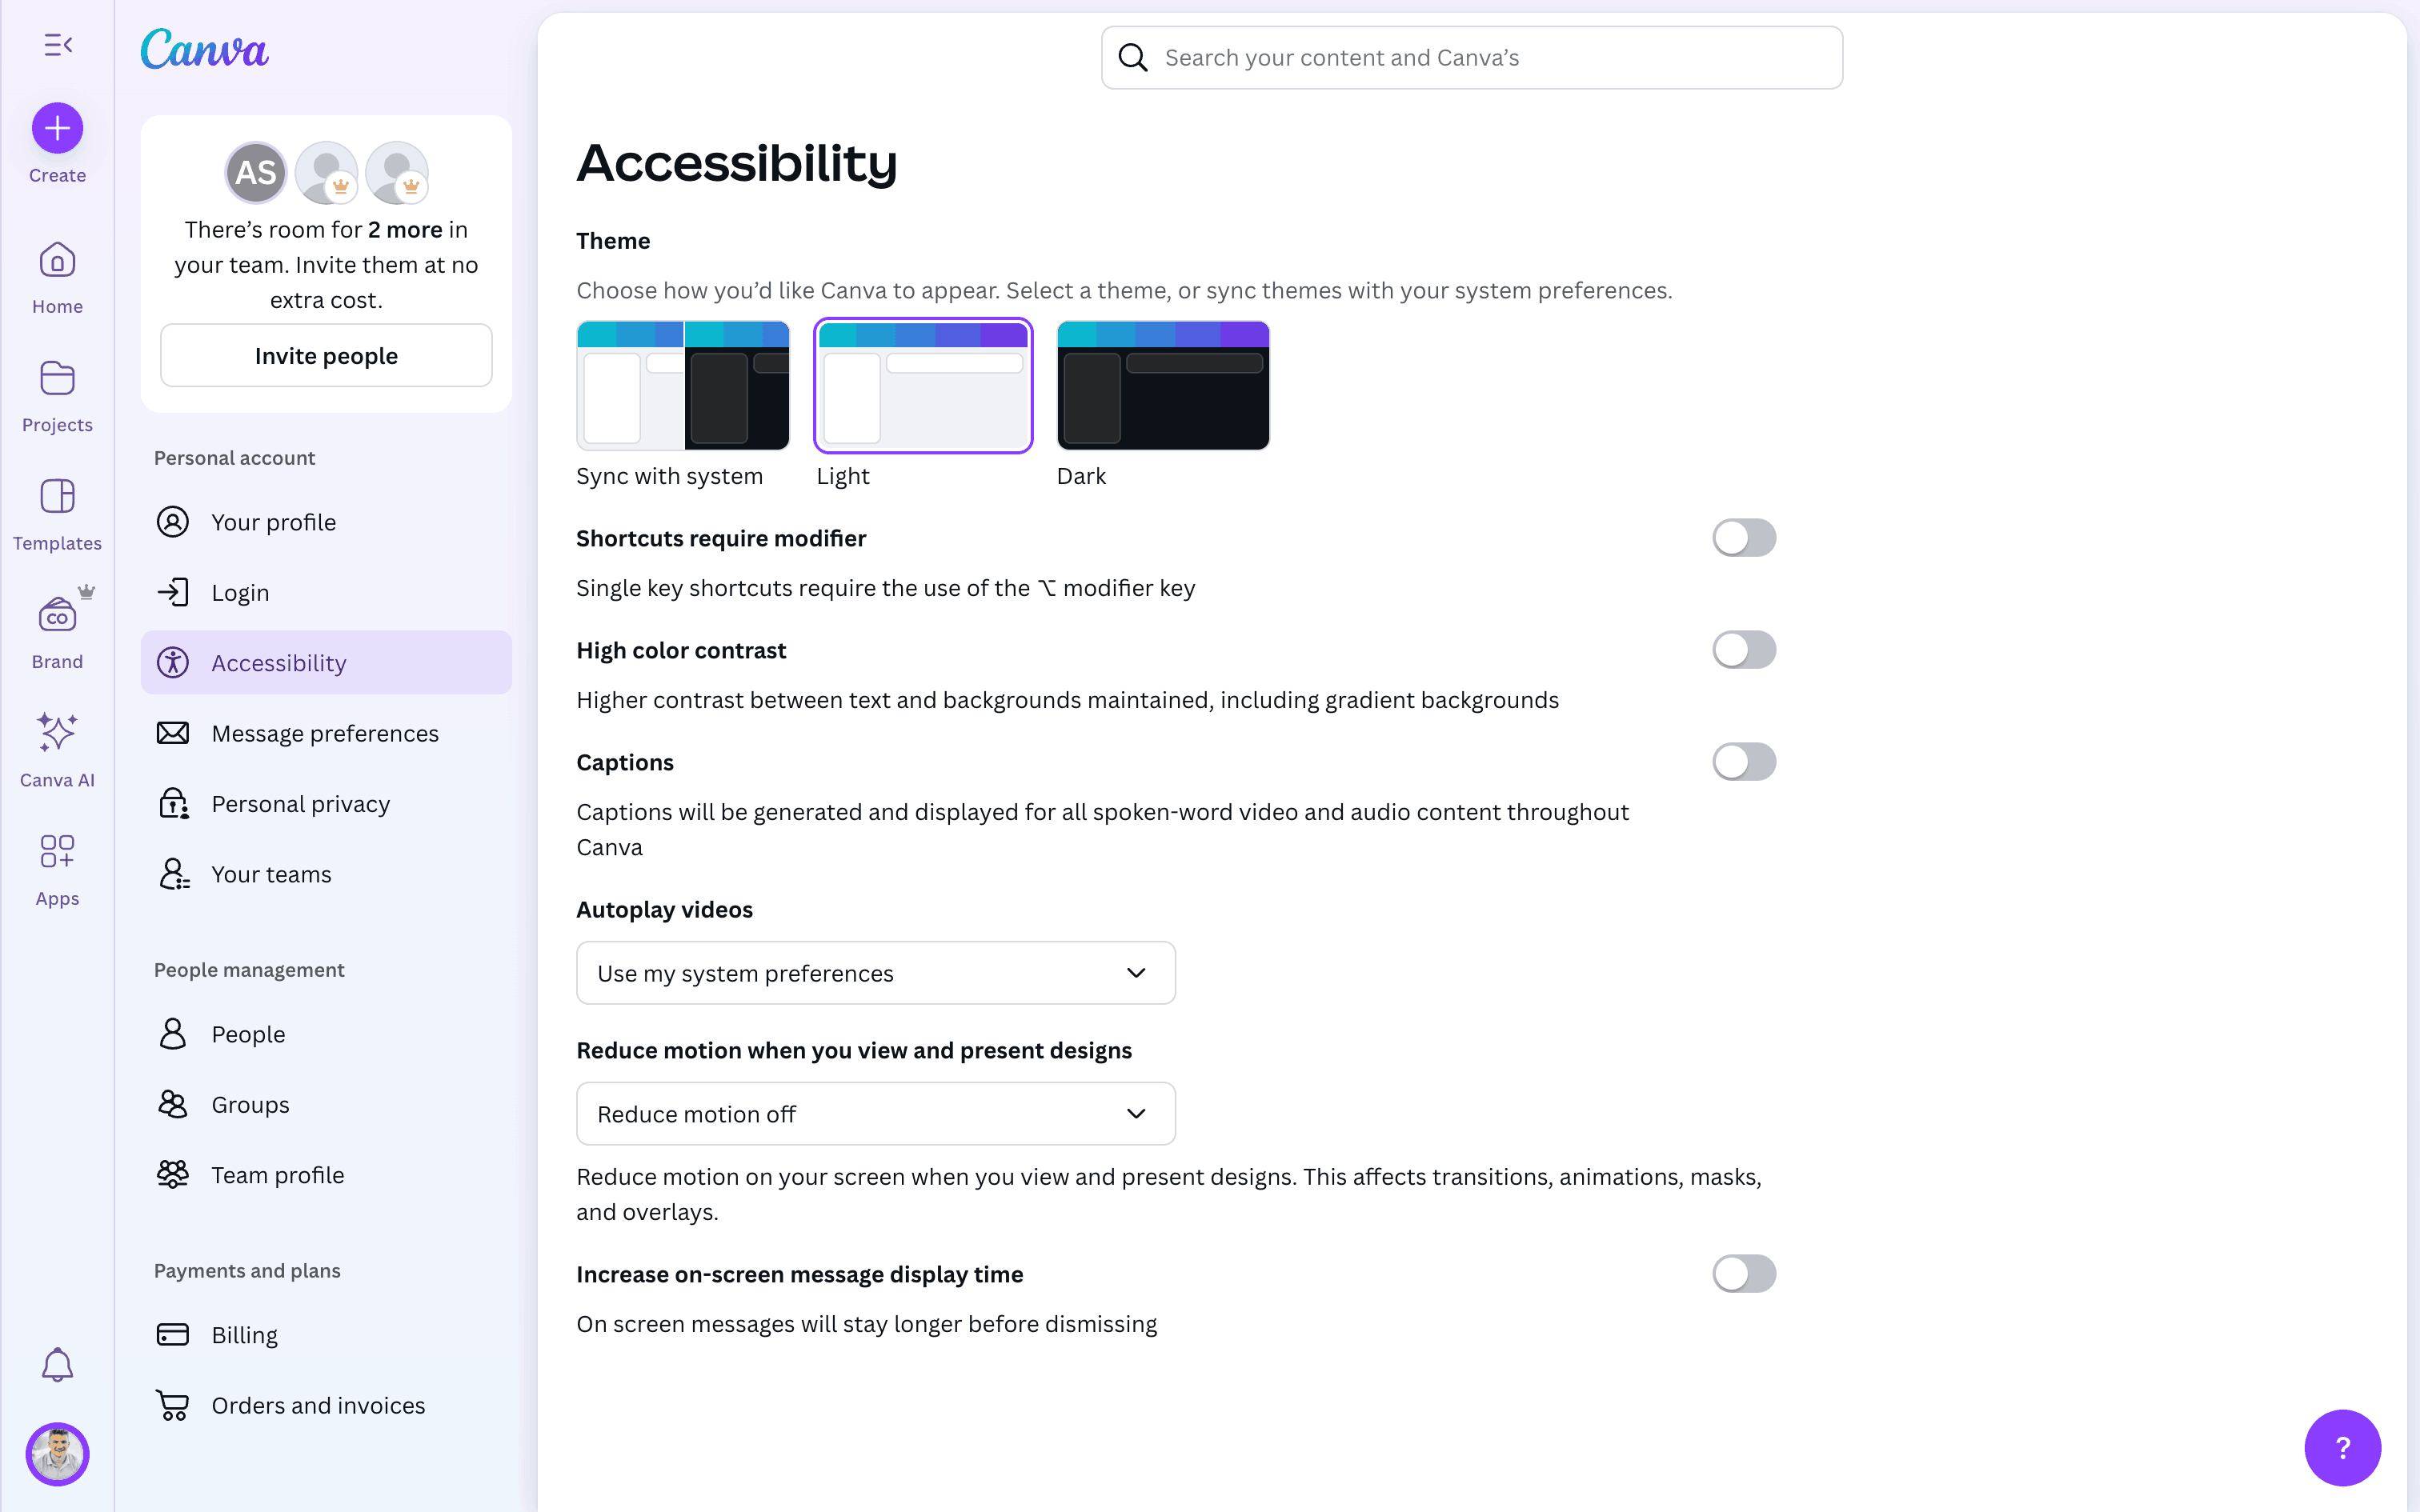This screenshot has width=2420, height=1512.
Task: Open the Templates icon in sidebar
Action: click(x=57, y=497)
